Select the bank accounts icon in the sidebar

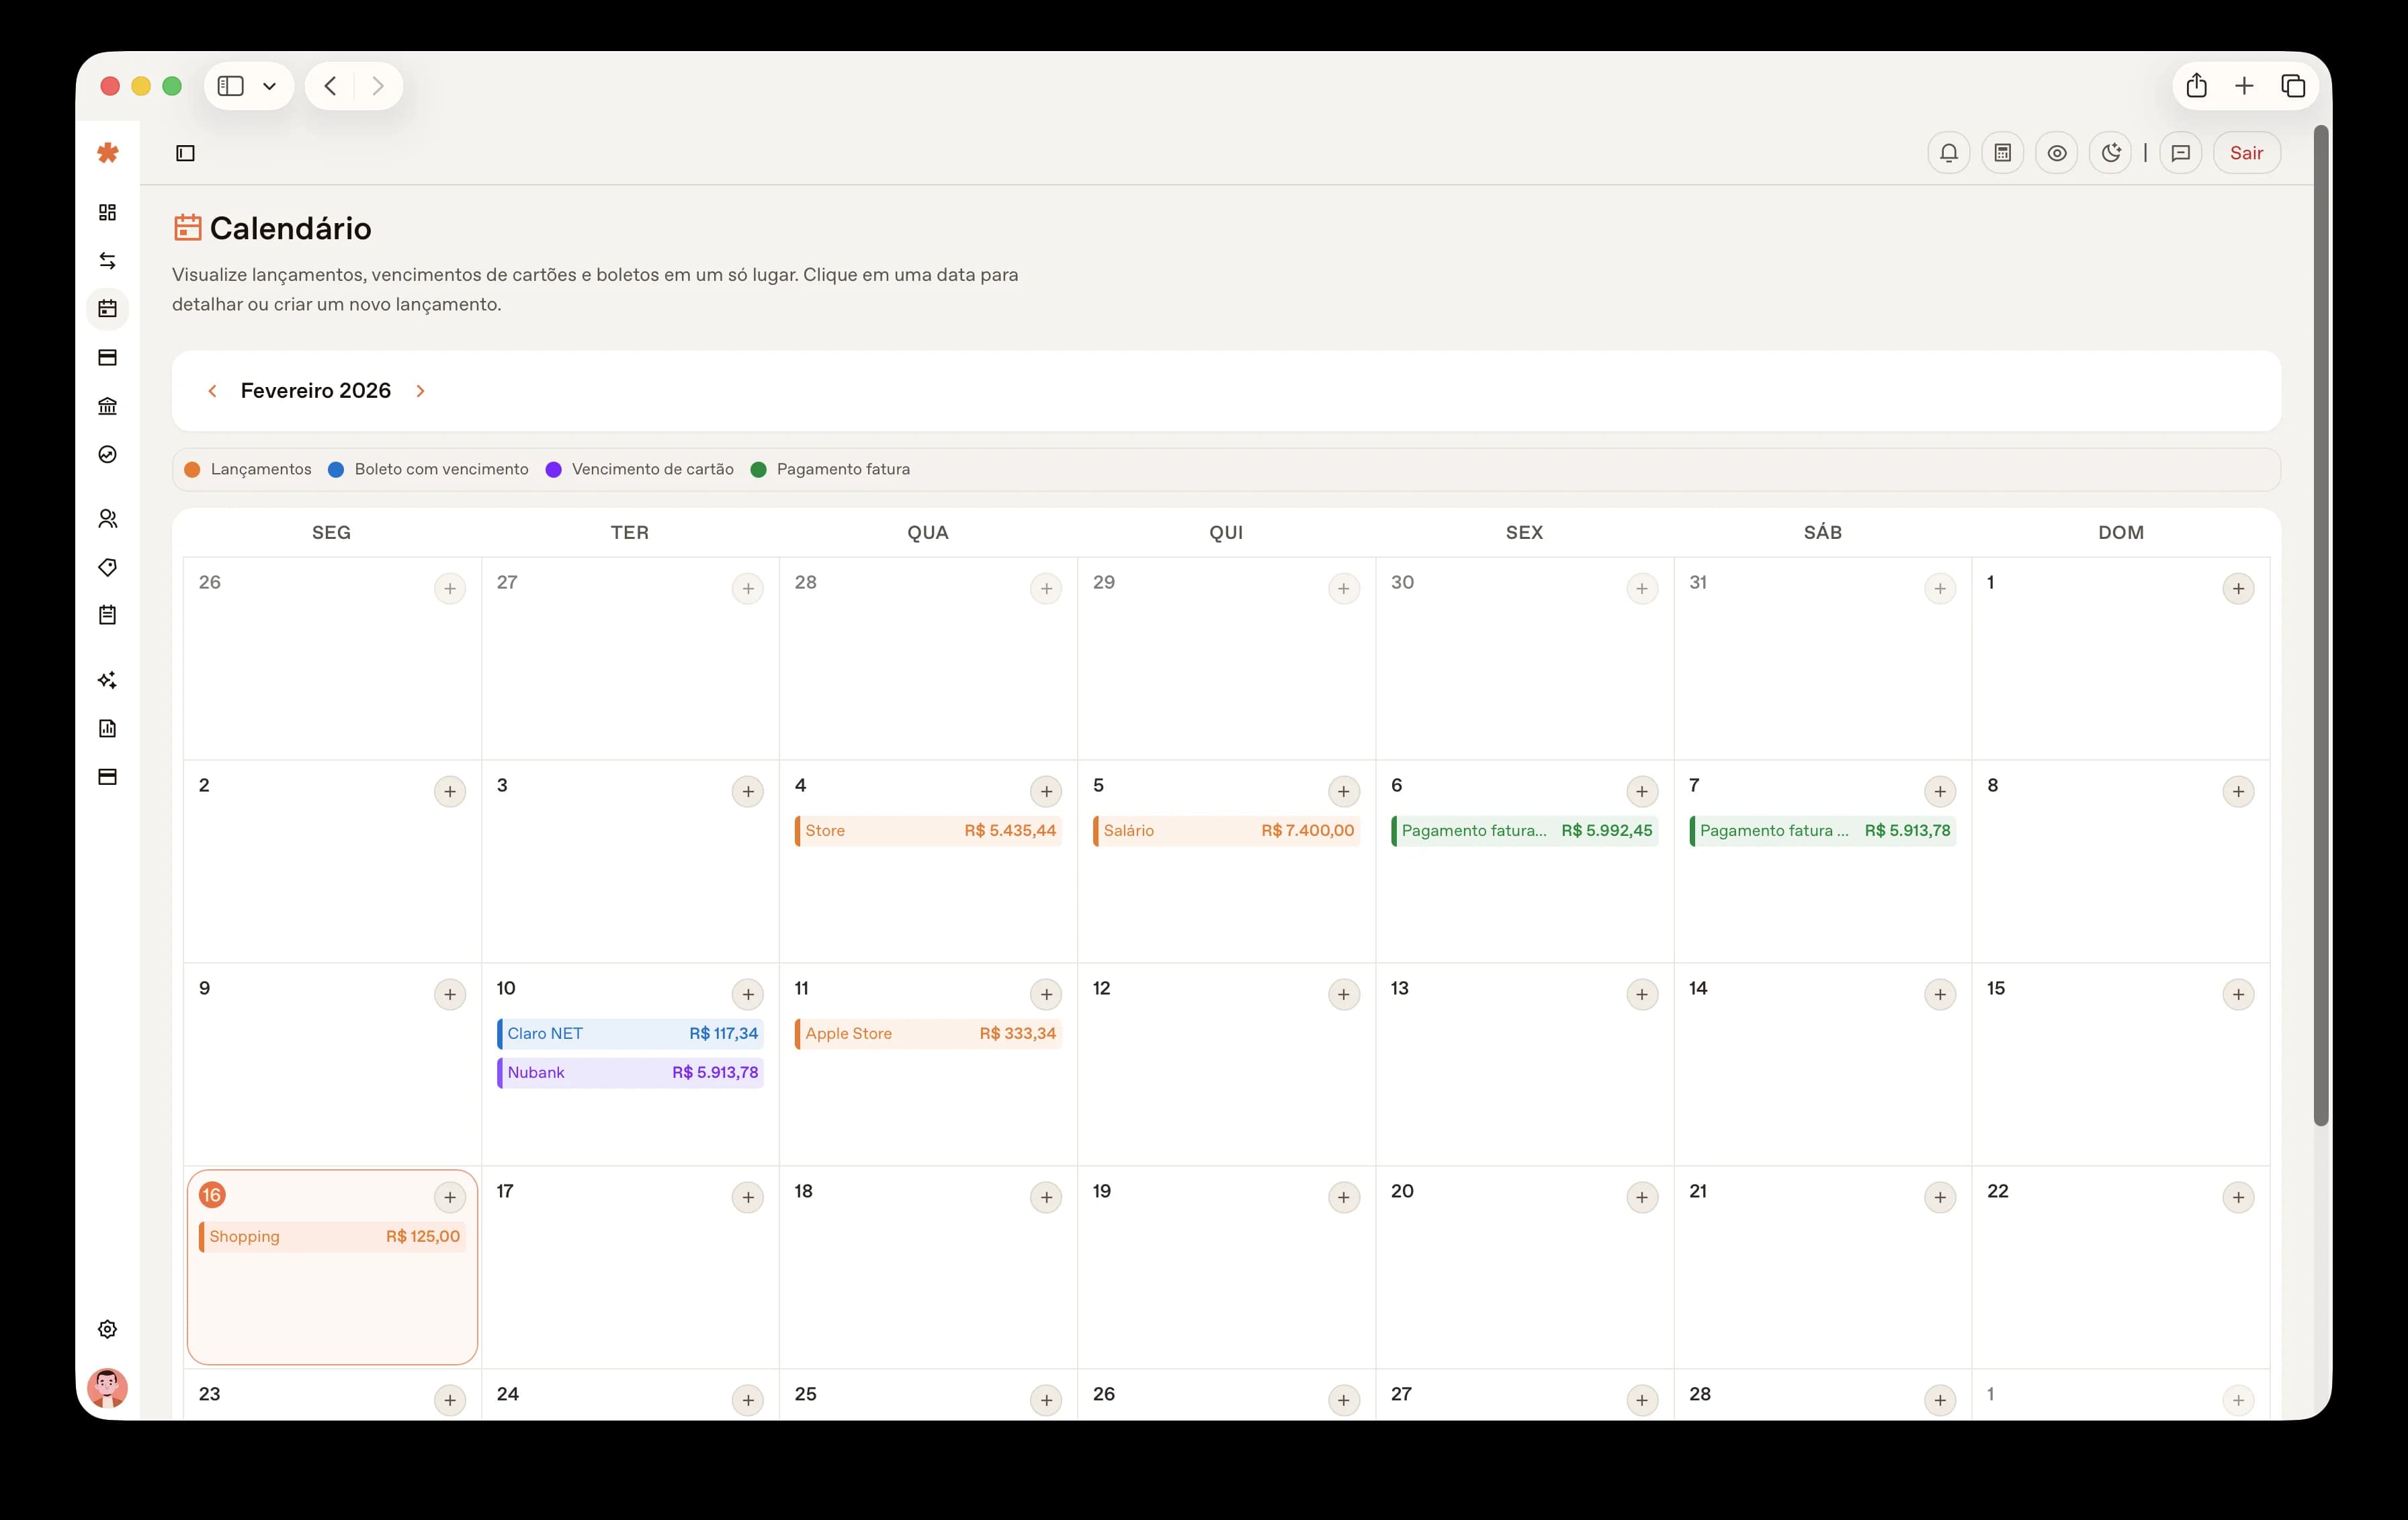(x=107, y=405)
